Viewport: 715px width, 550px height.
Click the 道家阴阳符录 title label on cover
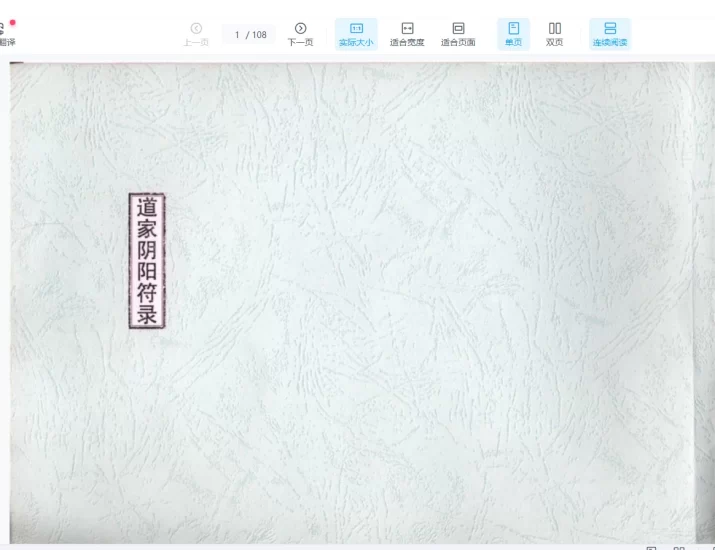tap(147, 261)
